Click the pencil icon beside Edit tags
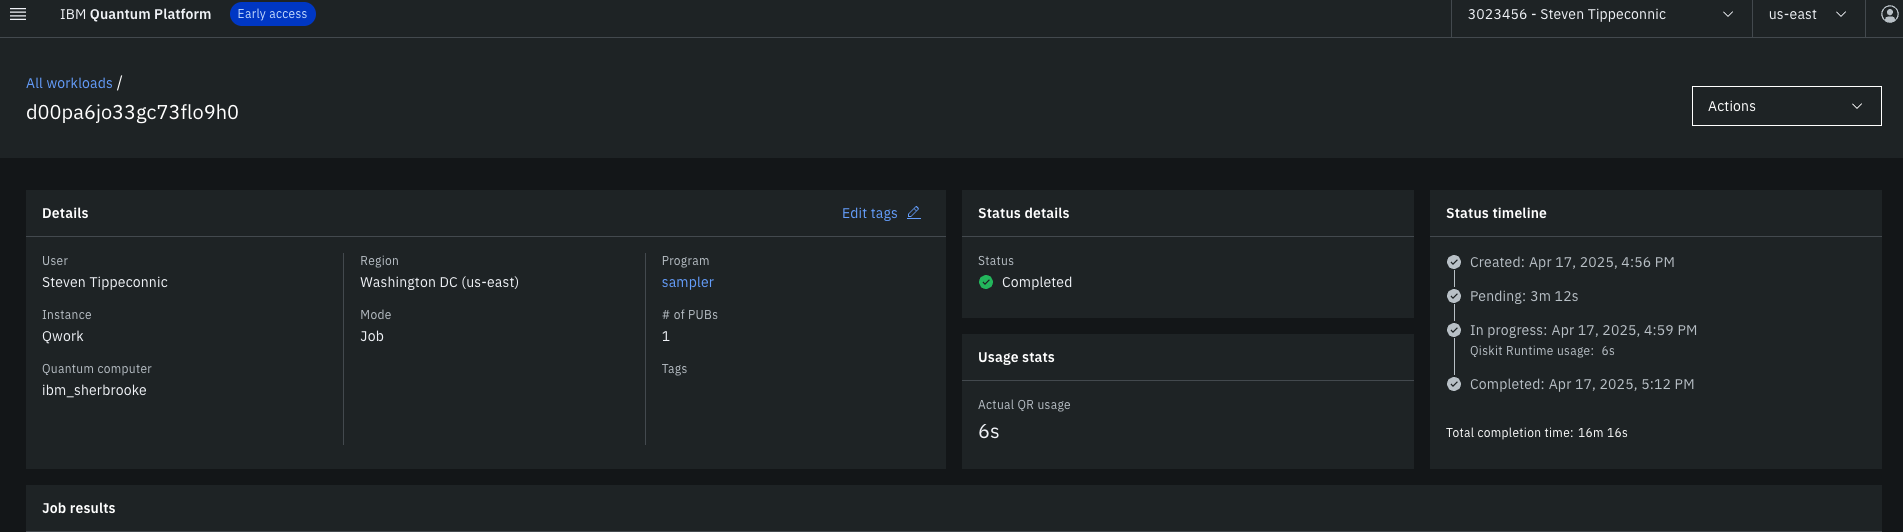The width and height of the screenshot is (1903, 532). [914, 213]
